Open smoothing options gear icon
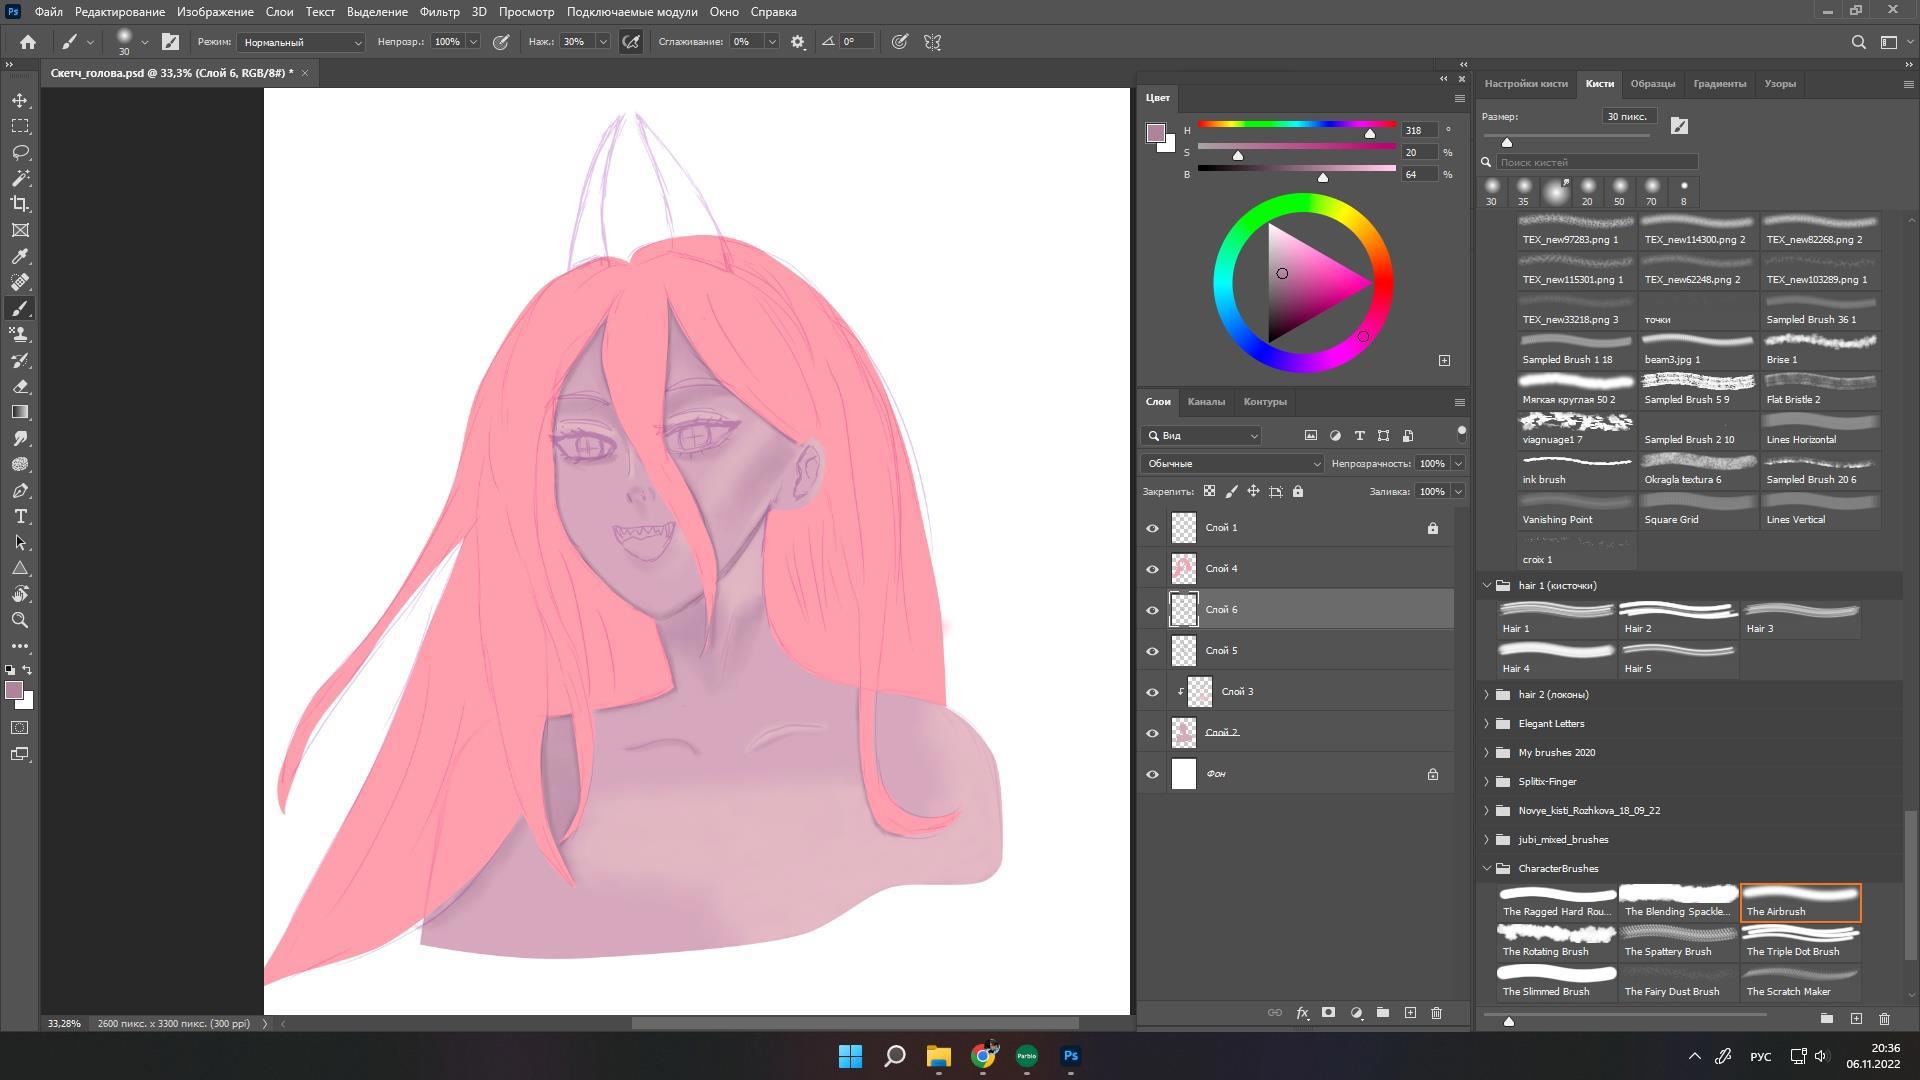 click(798, 42)
